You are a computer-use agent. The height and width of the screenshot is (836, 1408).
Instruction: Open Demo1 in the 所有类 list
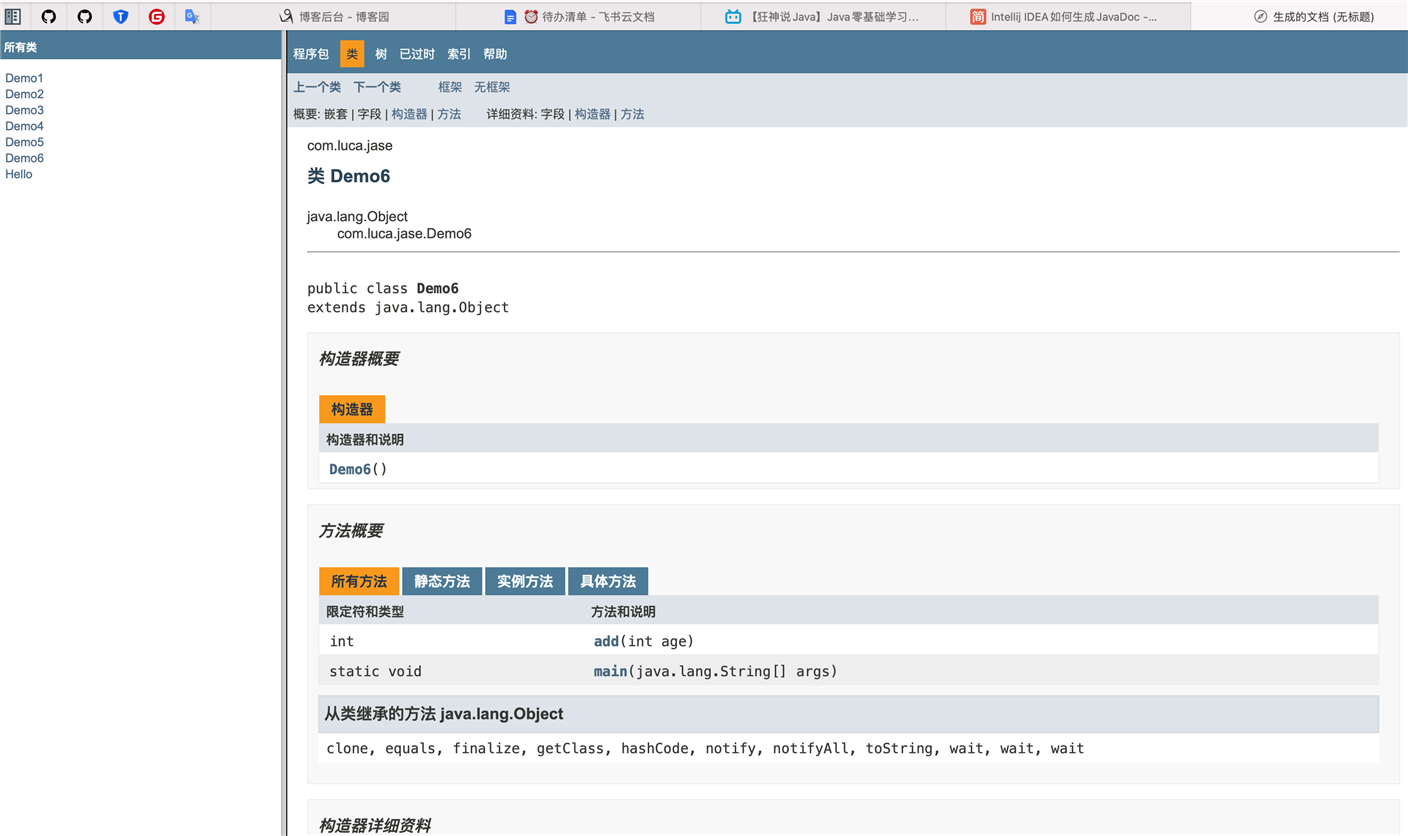(x=24, y=78)
